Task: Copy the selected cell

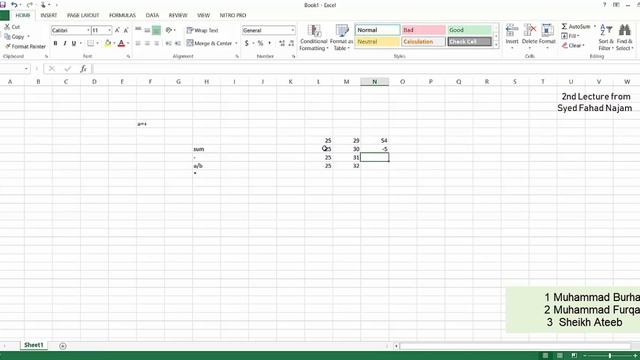Action: click(14, 36)
